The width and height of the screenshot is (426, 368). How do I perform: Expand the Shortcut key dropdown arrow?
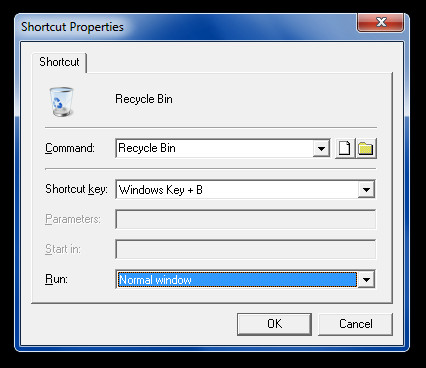(366, 190)
